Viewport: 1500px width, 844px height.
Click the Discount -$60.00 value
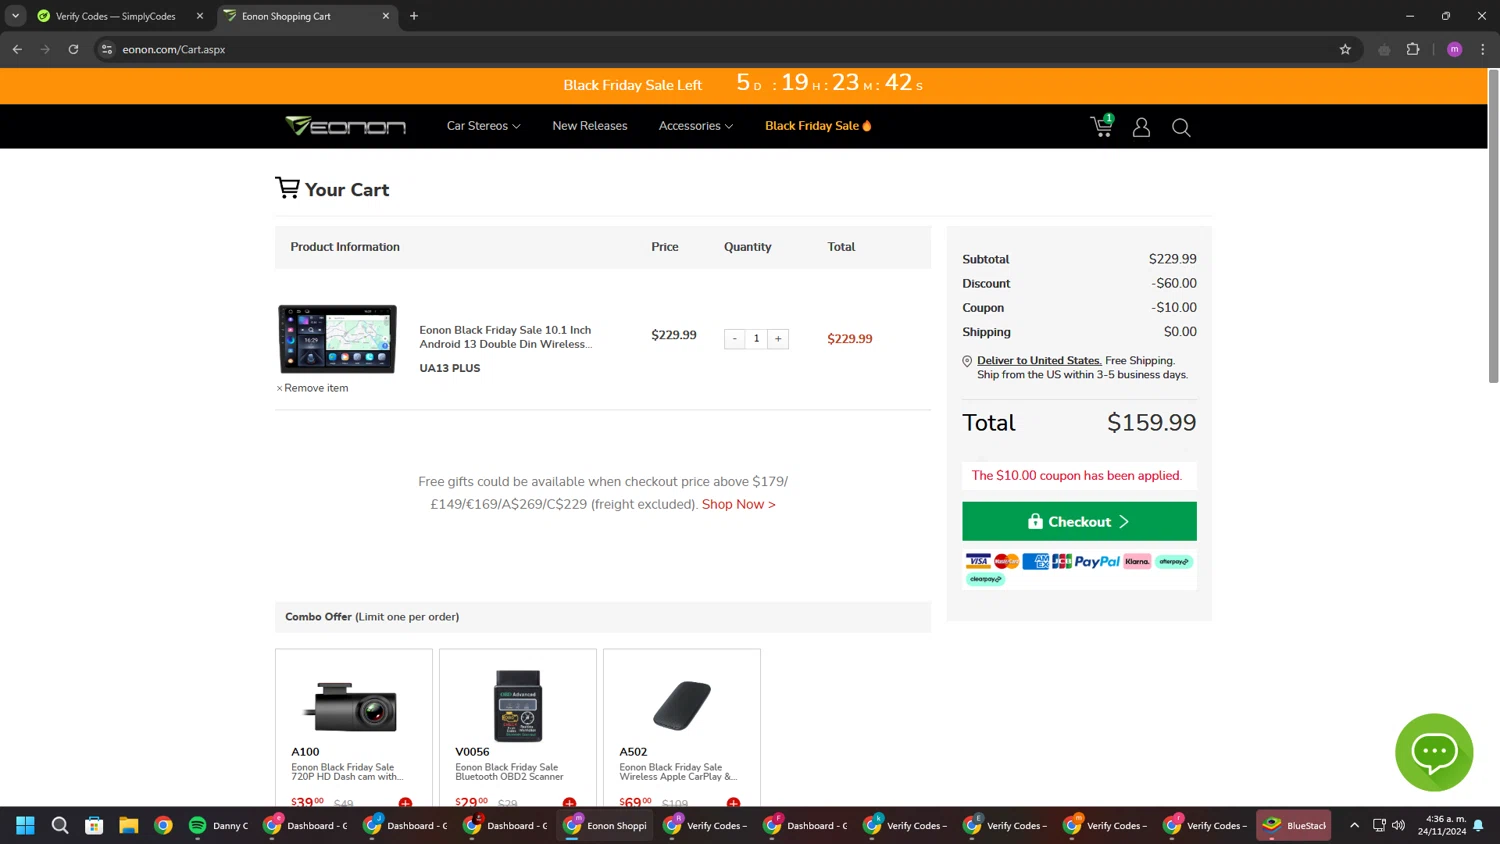coord(1174,284)
